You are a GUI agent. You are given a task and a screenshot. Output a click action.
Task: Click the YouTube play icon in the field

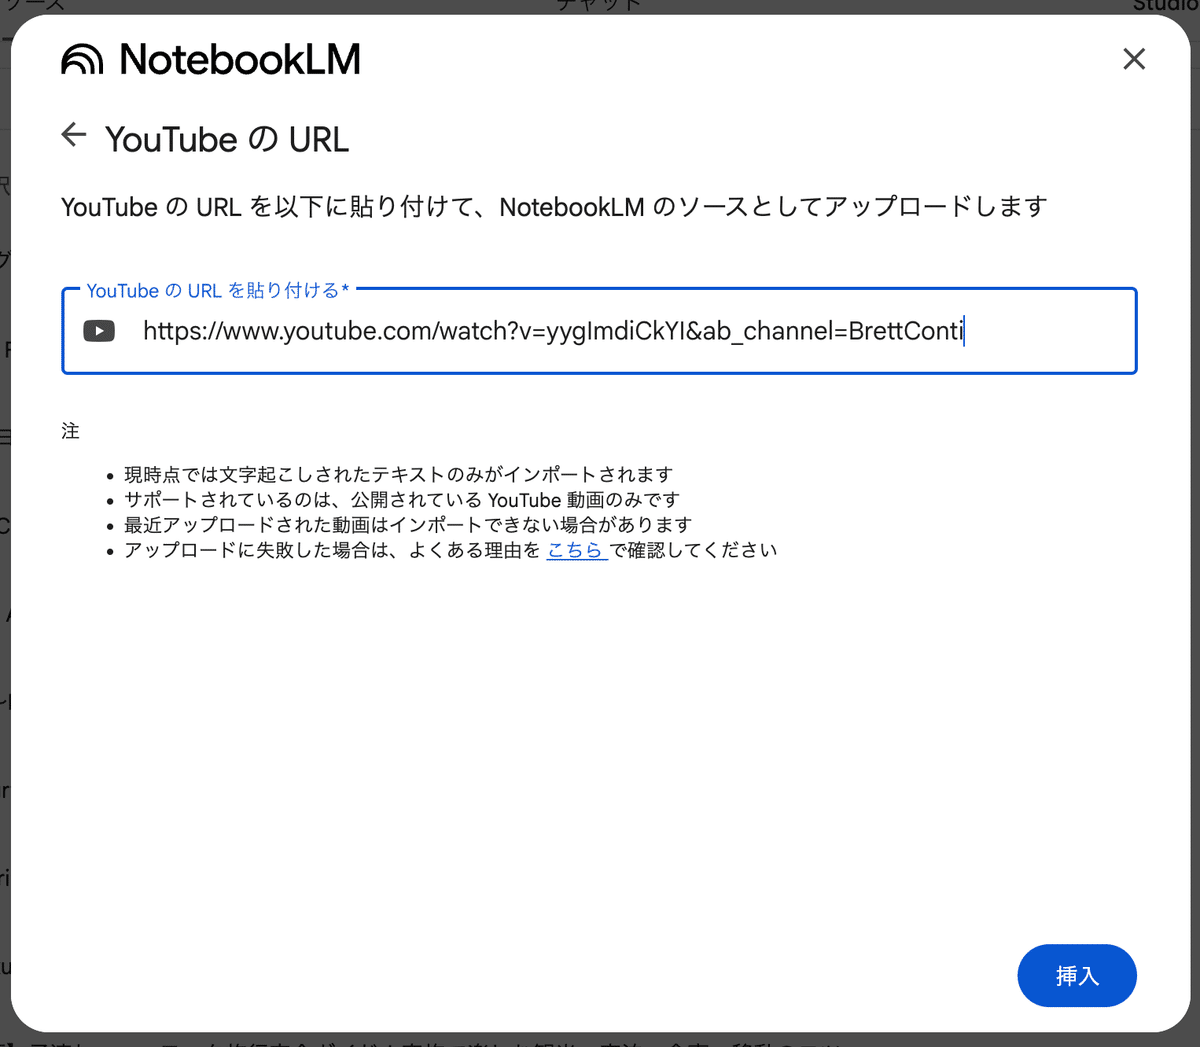click(x=99, y=331)
